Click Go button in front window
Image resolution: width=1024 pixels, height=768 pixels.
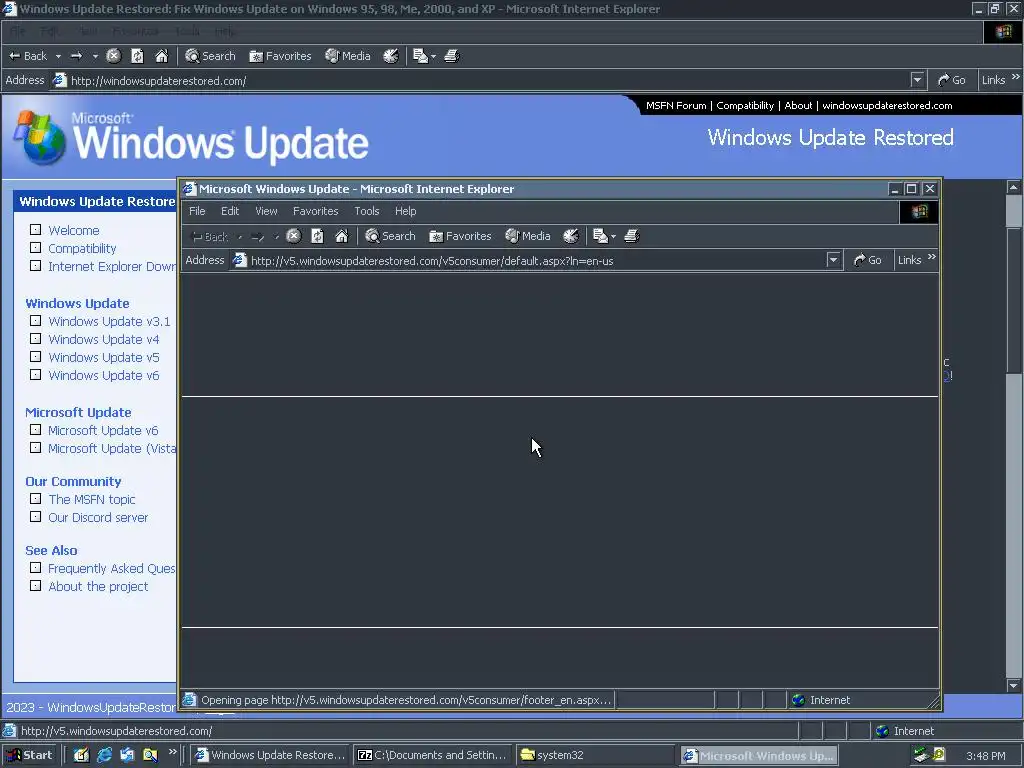tap(868, 261)
